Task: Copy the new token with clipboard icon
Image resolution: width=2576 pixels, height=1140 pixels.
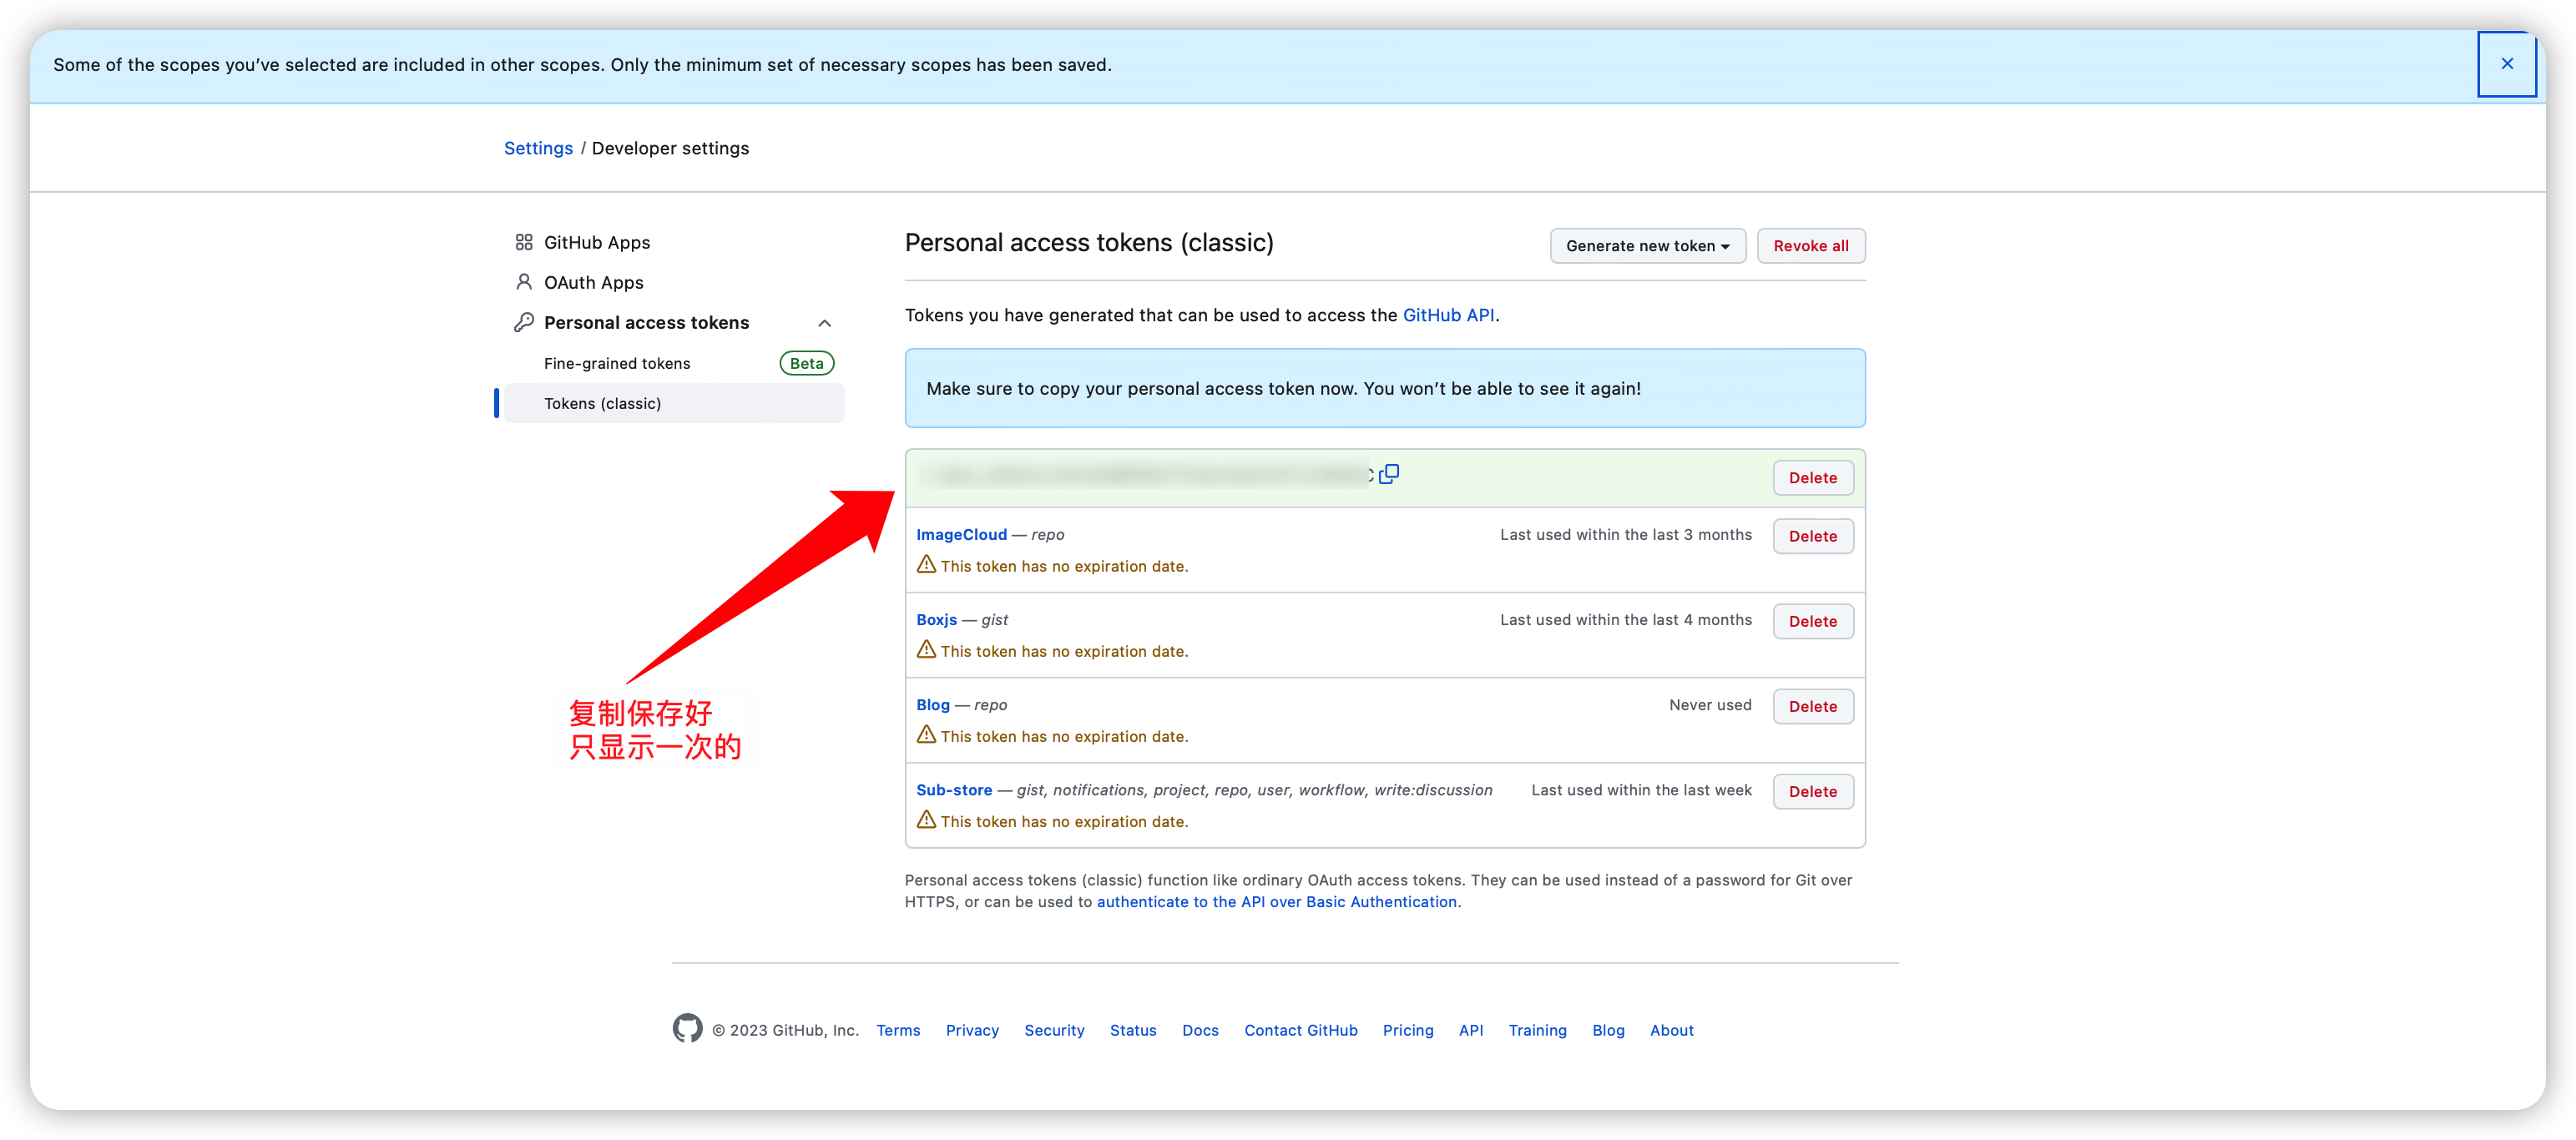Action: 1389,474
